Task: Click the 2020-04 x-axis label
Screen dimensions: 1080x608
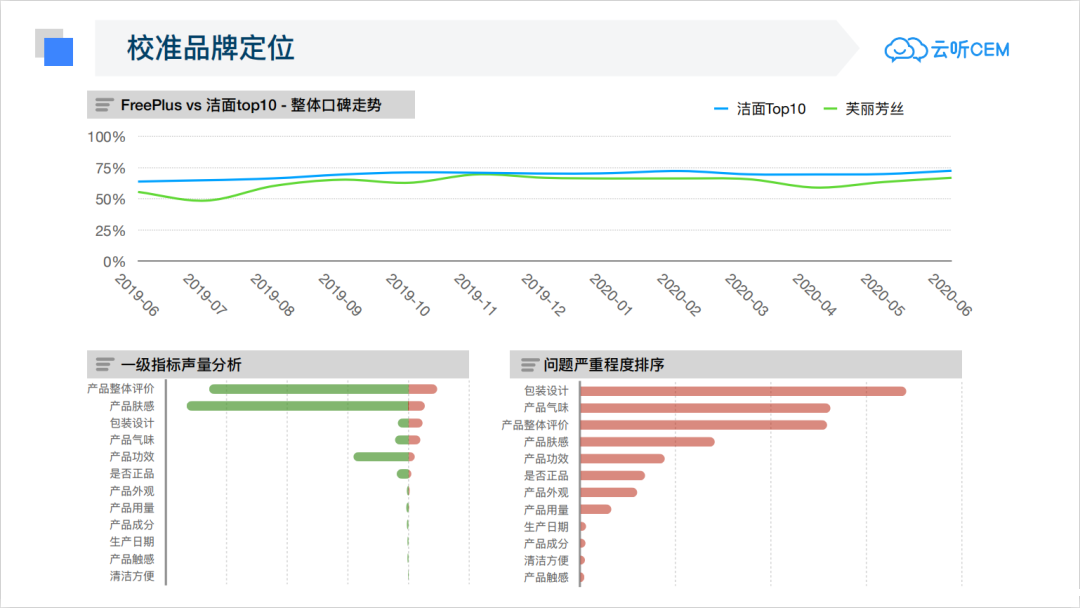Action: coord(813,295)
